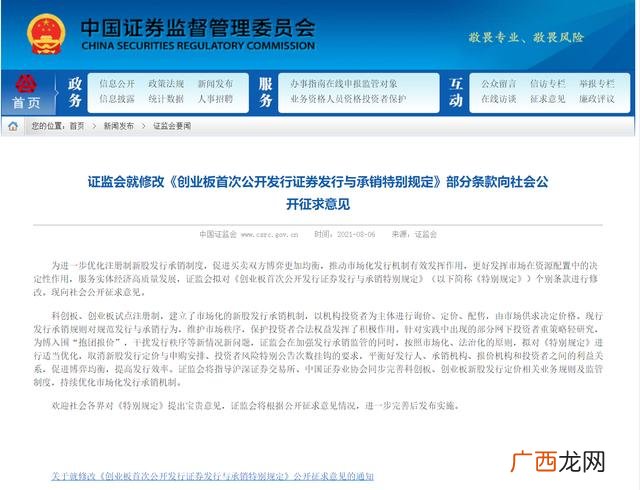Viewport: 640px width, 490px height.
Task: Click the 来源: 证监会 text
Action: point(414,234)
